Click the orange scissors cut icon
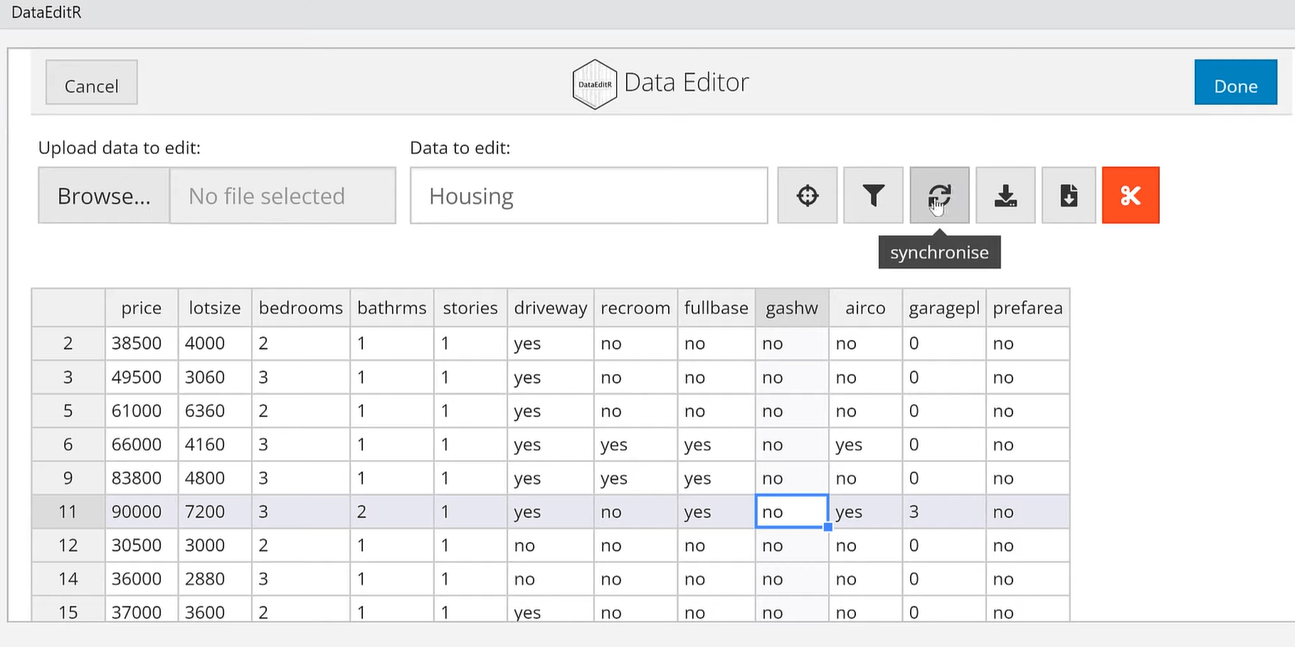The width and height of the screenshot is (1295, 647). pos(1131,195)
